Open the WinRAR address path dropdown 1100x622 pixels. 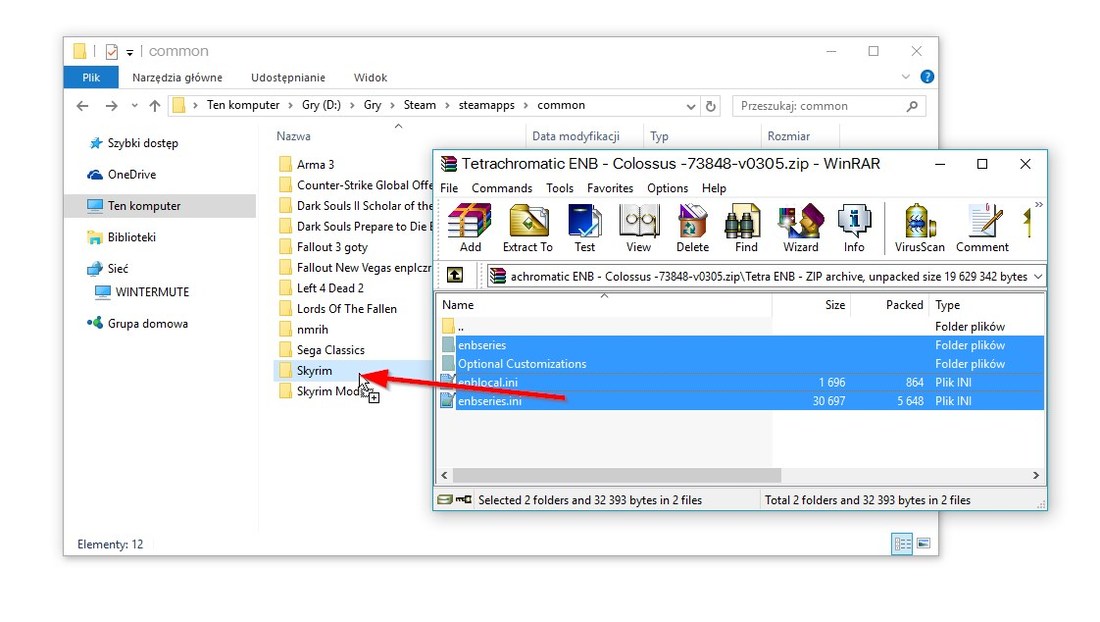[x=1038, y=276]
